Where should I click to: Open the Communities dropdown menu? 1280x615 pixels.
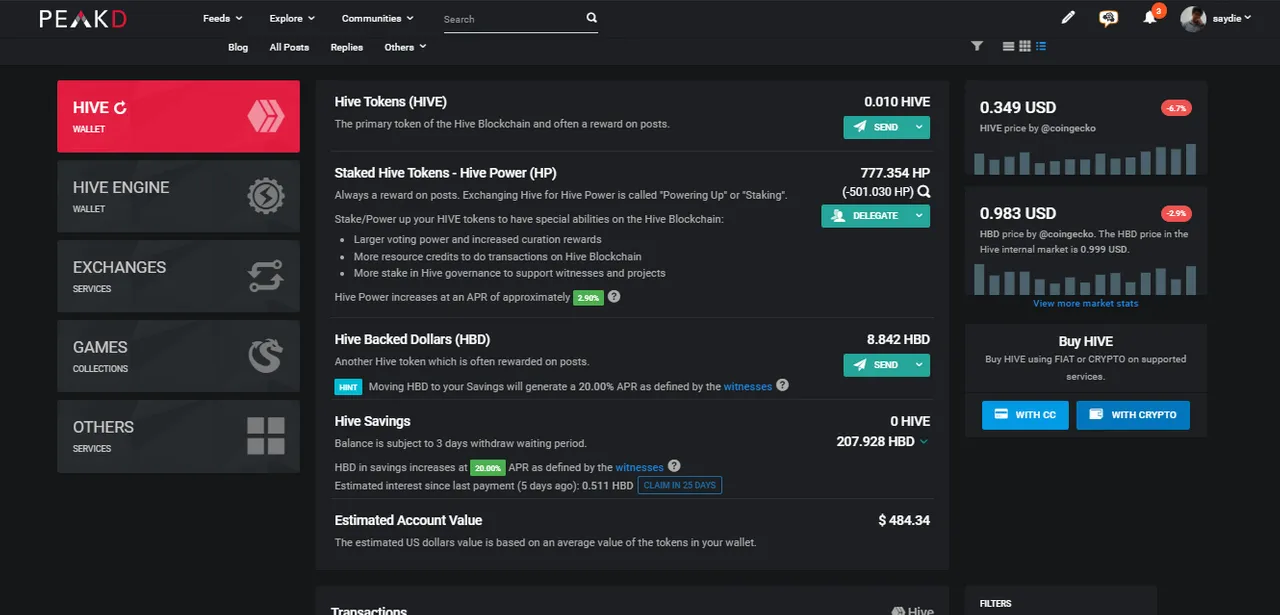coord(378,18)
